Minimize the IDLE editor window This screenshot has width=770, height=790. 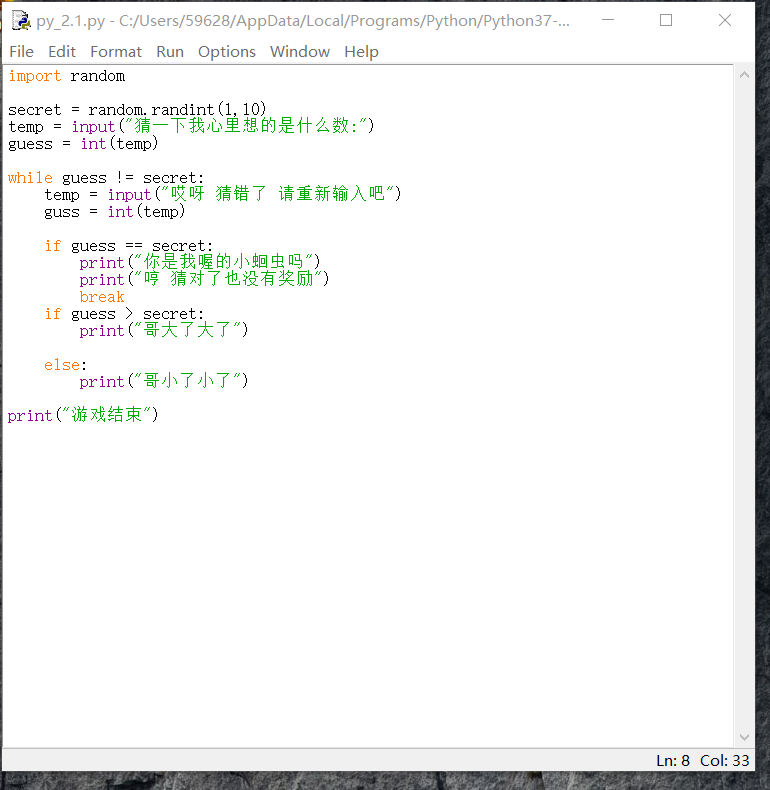[608, 20]
